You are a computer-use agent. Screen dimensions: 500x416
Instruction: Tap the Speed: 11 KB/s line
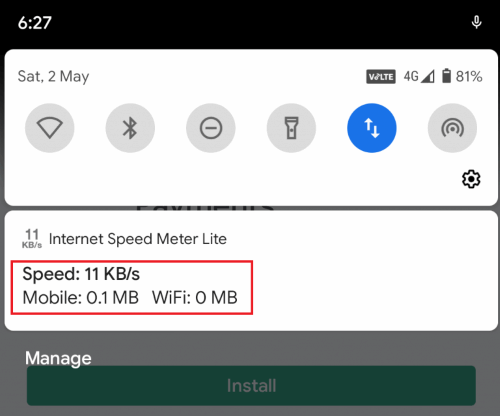81,274
